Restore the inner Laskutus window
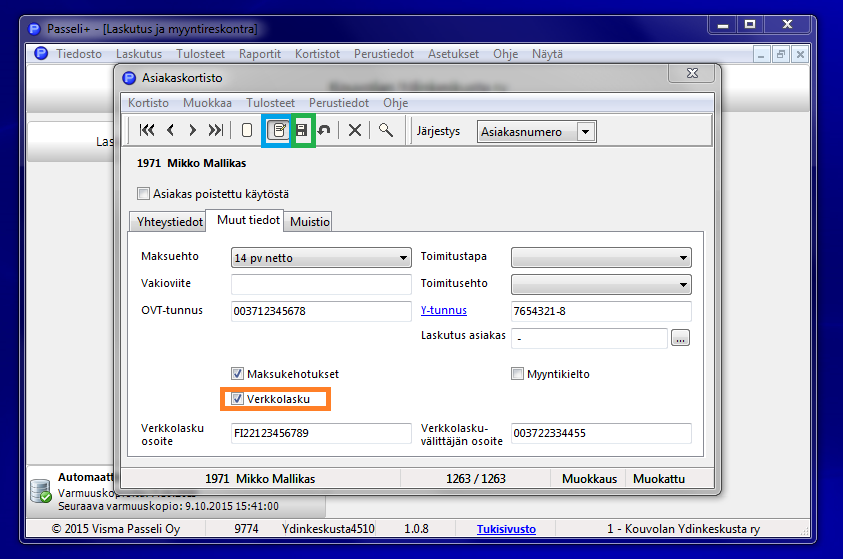The height and width of the screenshot is (559, 843). (781, 54)
